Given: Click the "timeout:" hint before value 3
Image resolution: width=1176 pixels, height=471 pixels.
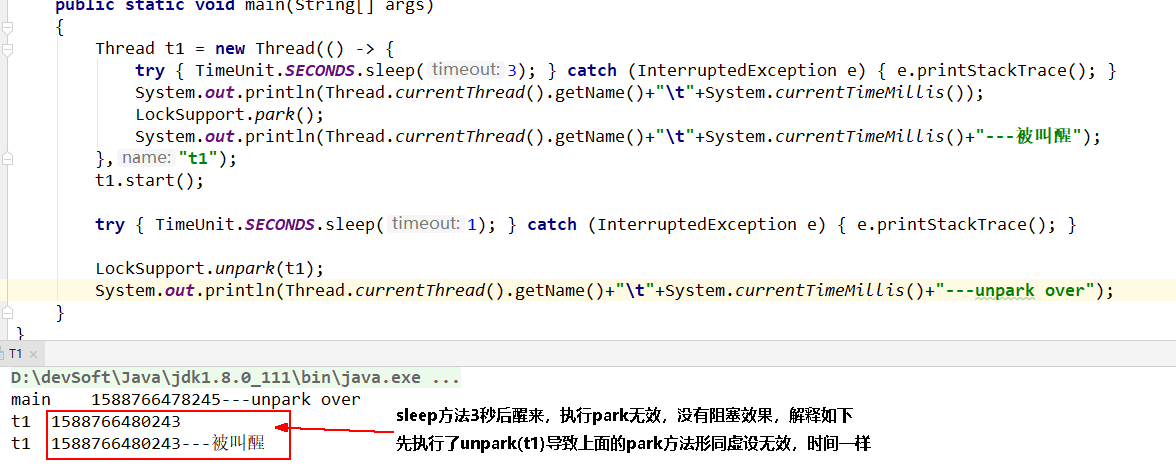Looking at the screenshot, I should (x=466, y=70).
